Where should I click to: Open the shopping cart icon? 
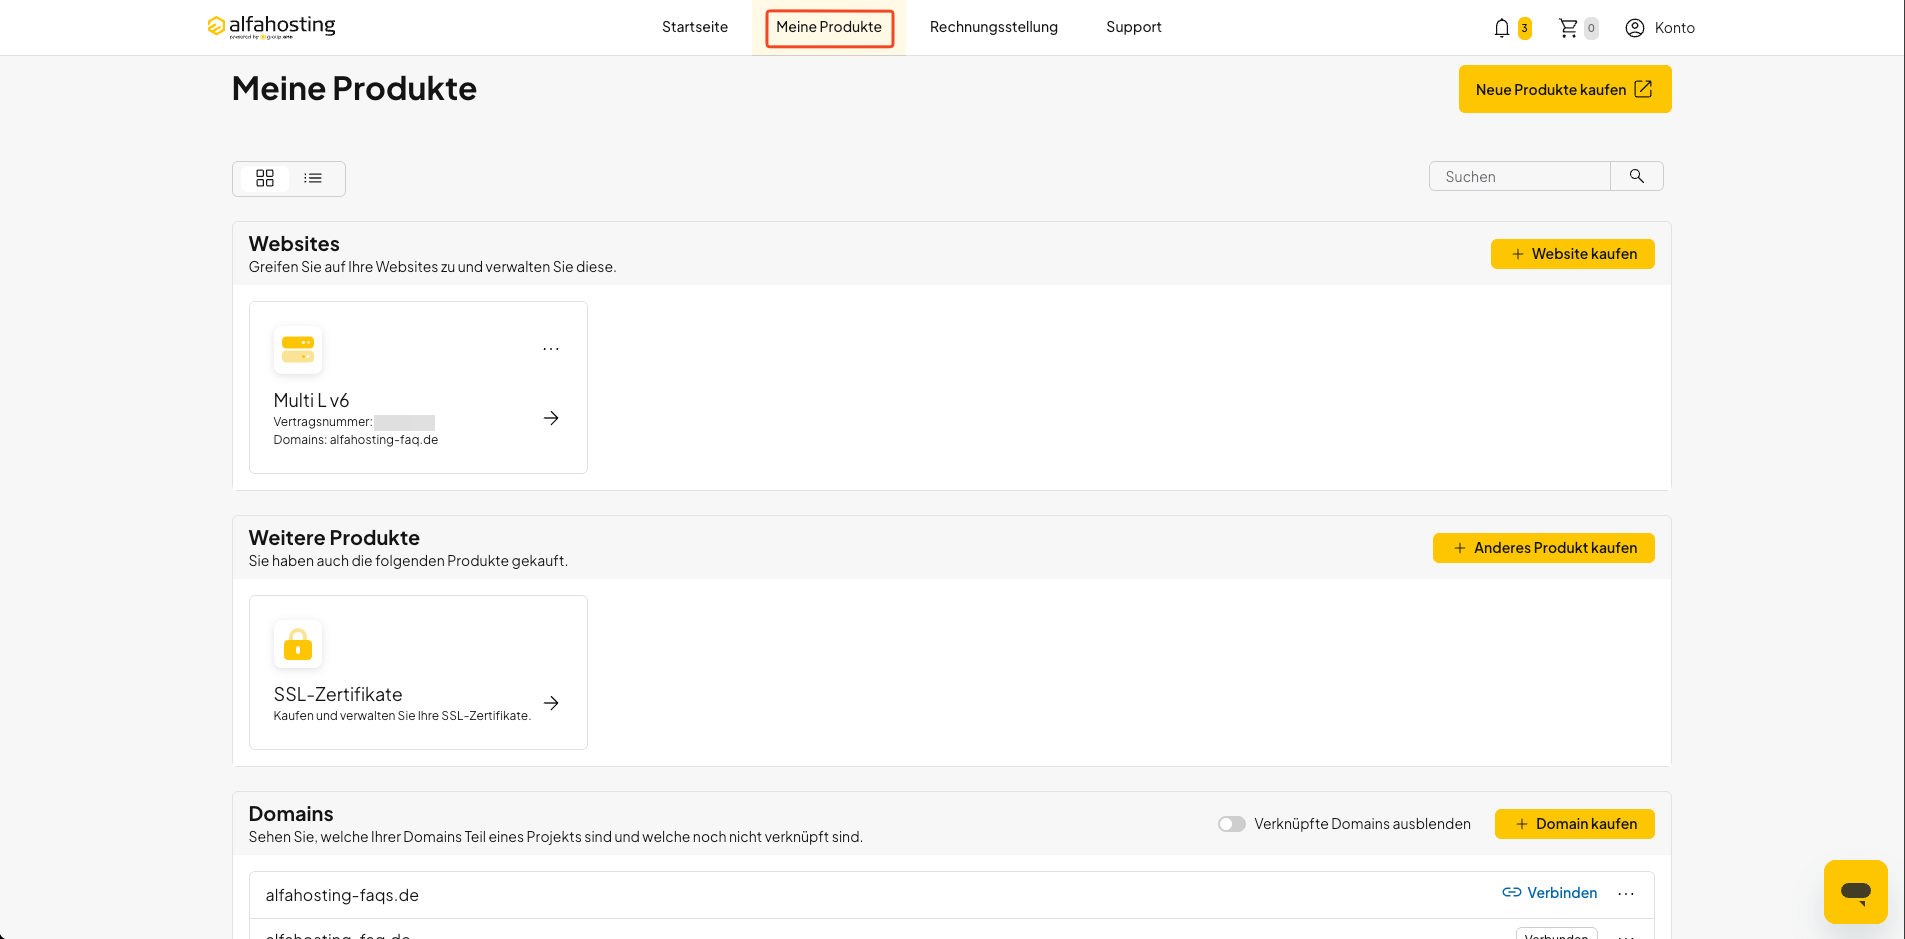1568,28
